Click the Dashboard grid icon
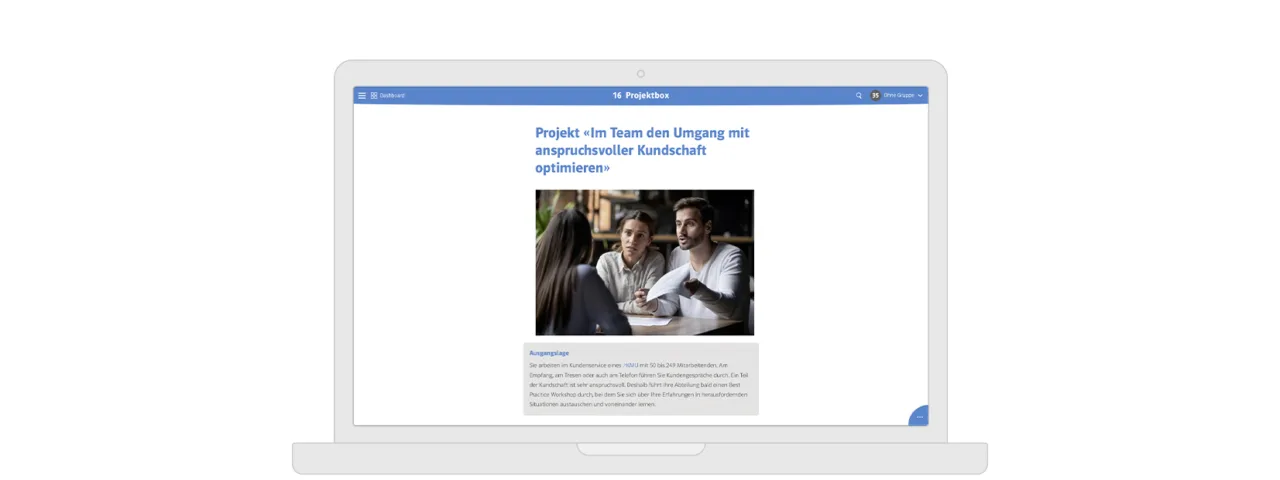Viewport: 1280px width, 480px height. (374, 96)
